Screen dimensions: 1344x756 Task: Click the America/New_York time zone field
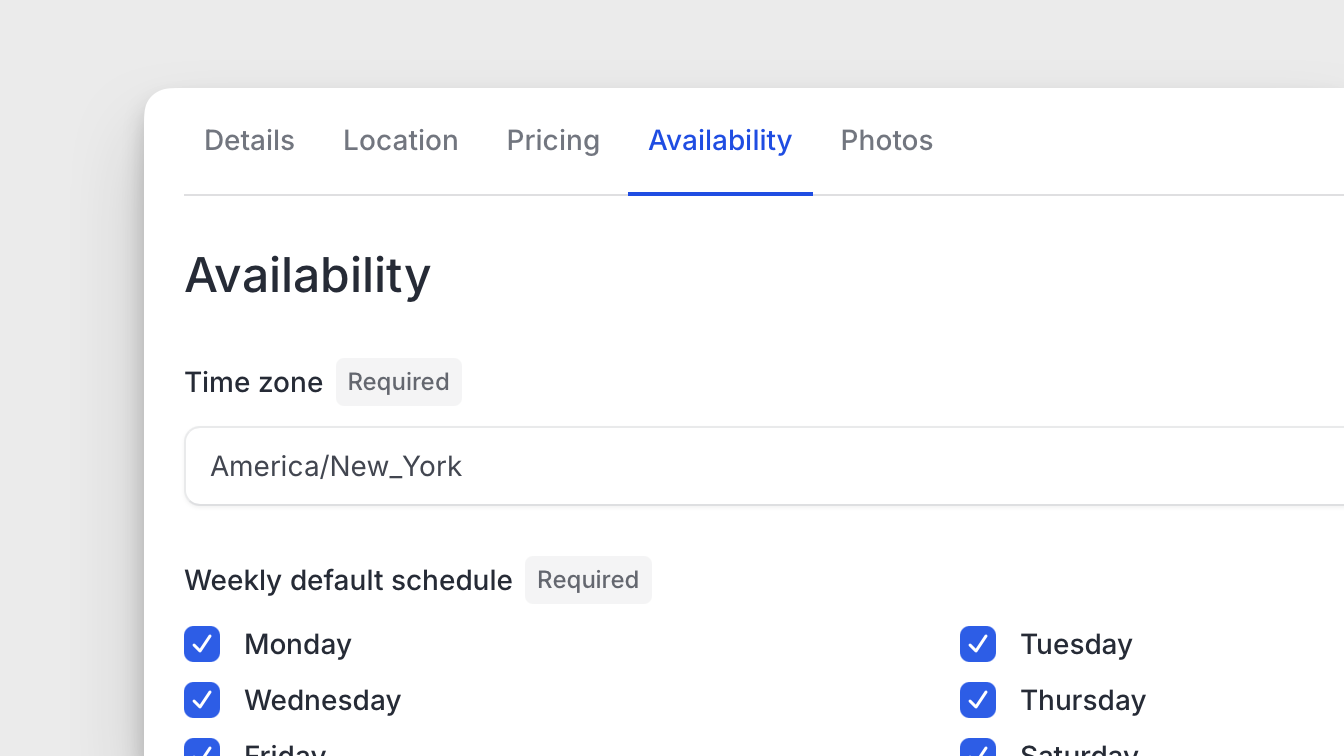760,466
